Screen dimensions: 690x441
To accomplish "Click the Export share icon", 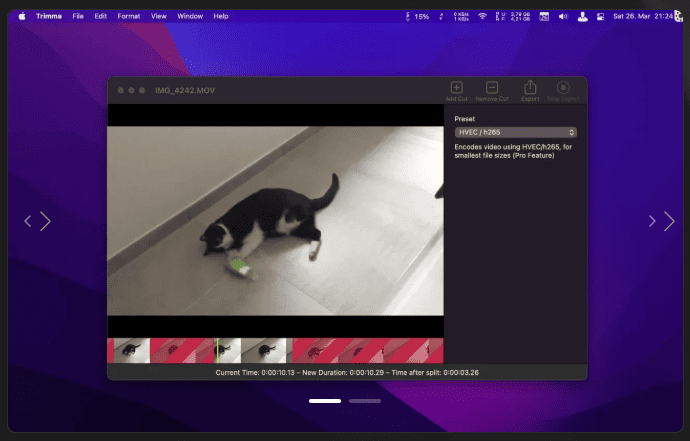I will (530, 87).
